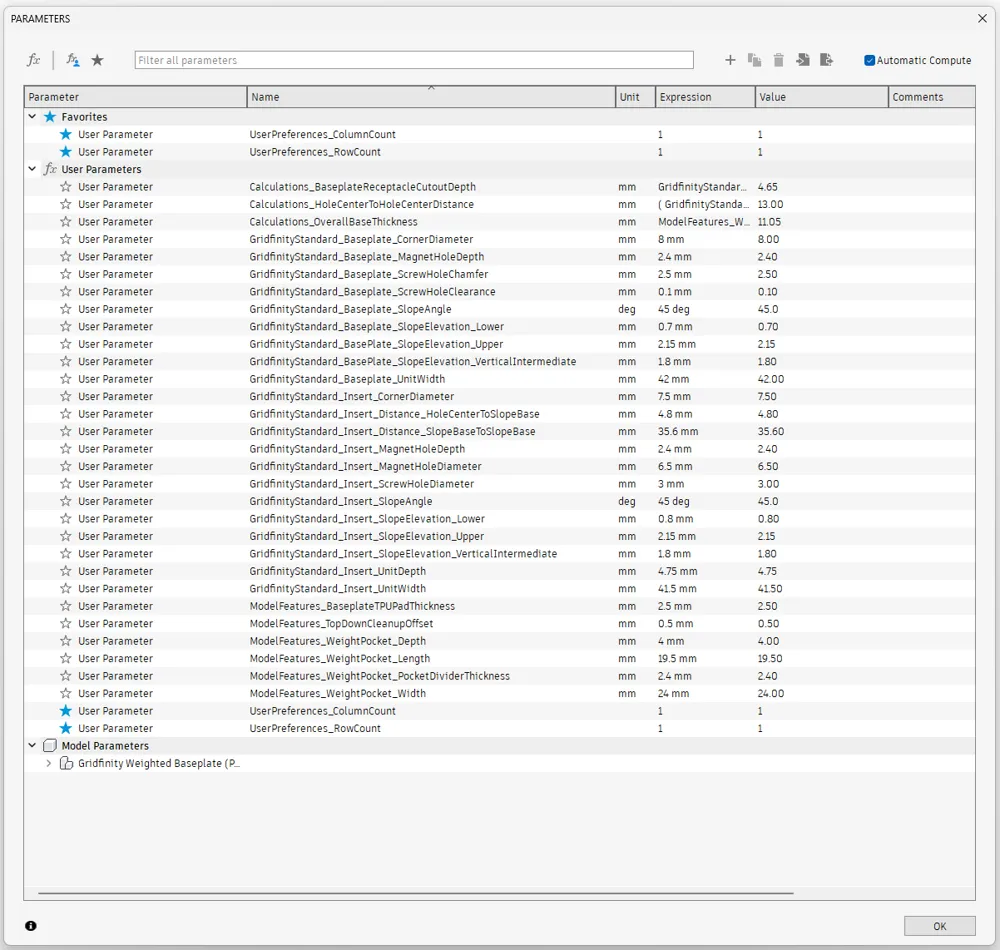Click expression '24 mm' for WeightPocket_Width
1000x950 pixels.
tap(673, 693)
